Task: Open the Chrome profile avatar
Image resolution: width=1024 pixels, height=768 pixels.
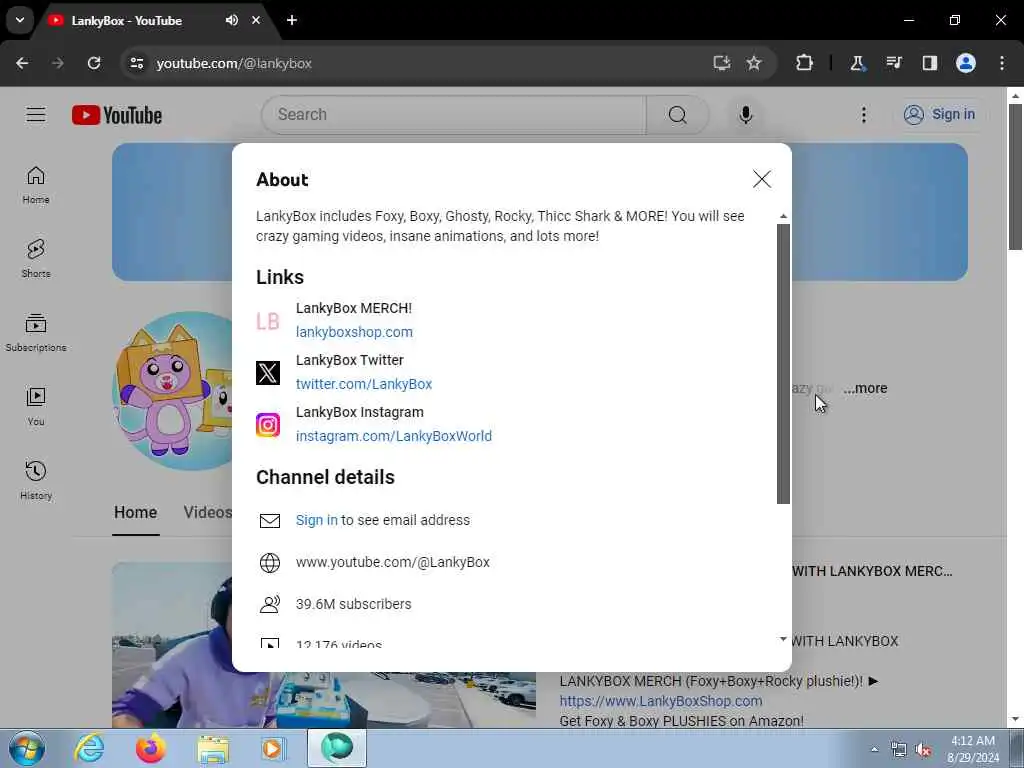Action: point(966,63)
